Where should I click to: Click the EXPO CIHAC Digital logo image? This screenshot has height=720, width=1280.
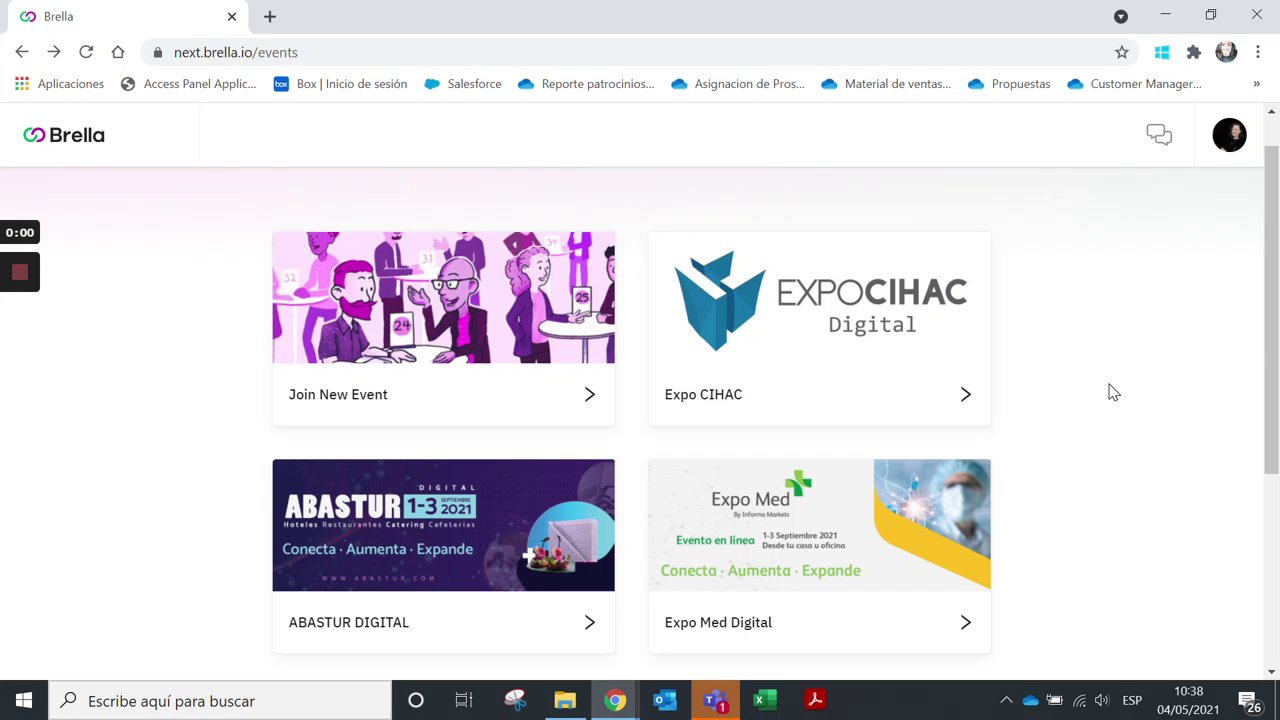(x=820, y=298)
